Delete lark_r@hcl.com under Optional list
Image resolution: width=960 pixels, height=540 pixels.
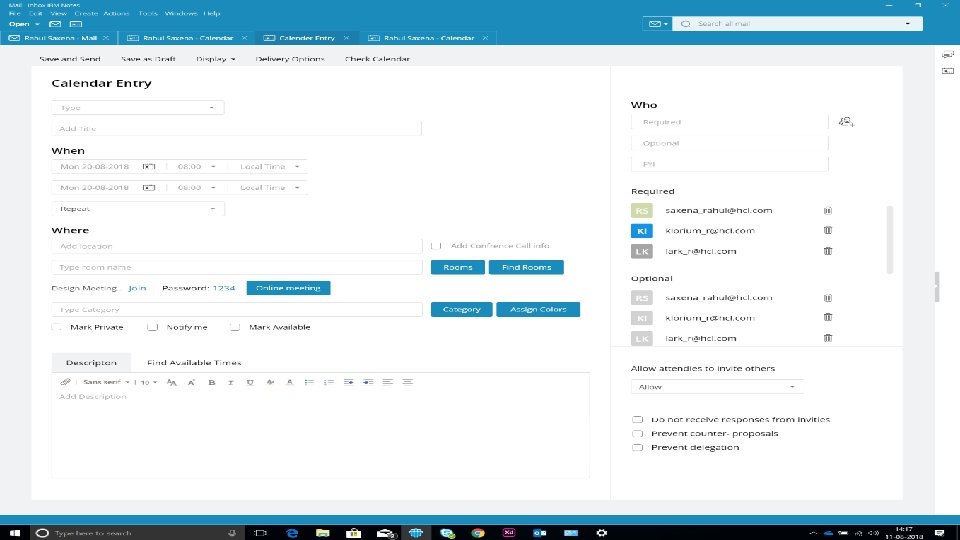(828, 338)
